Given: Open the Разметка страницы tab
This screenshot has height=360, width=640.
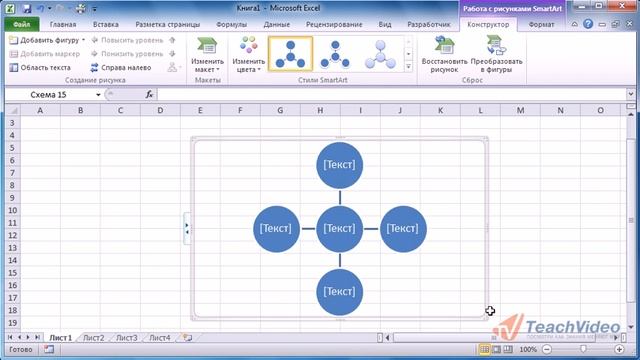Looking at the screenshot, I should [168, 24].
